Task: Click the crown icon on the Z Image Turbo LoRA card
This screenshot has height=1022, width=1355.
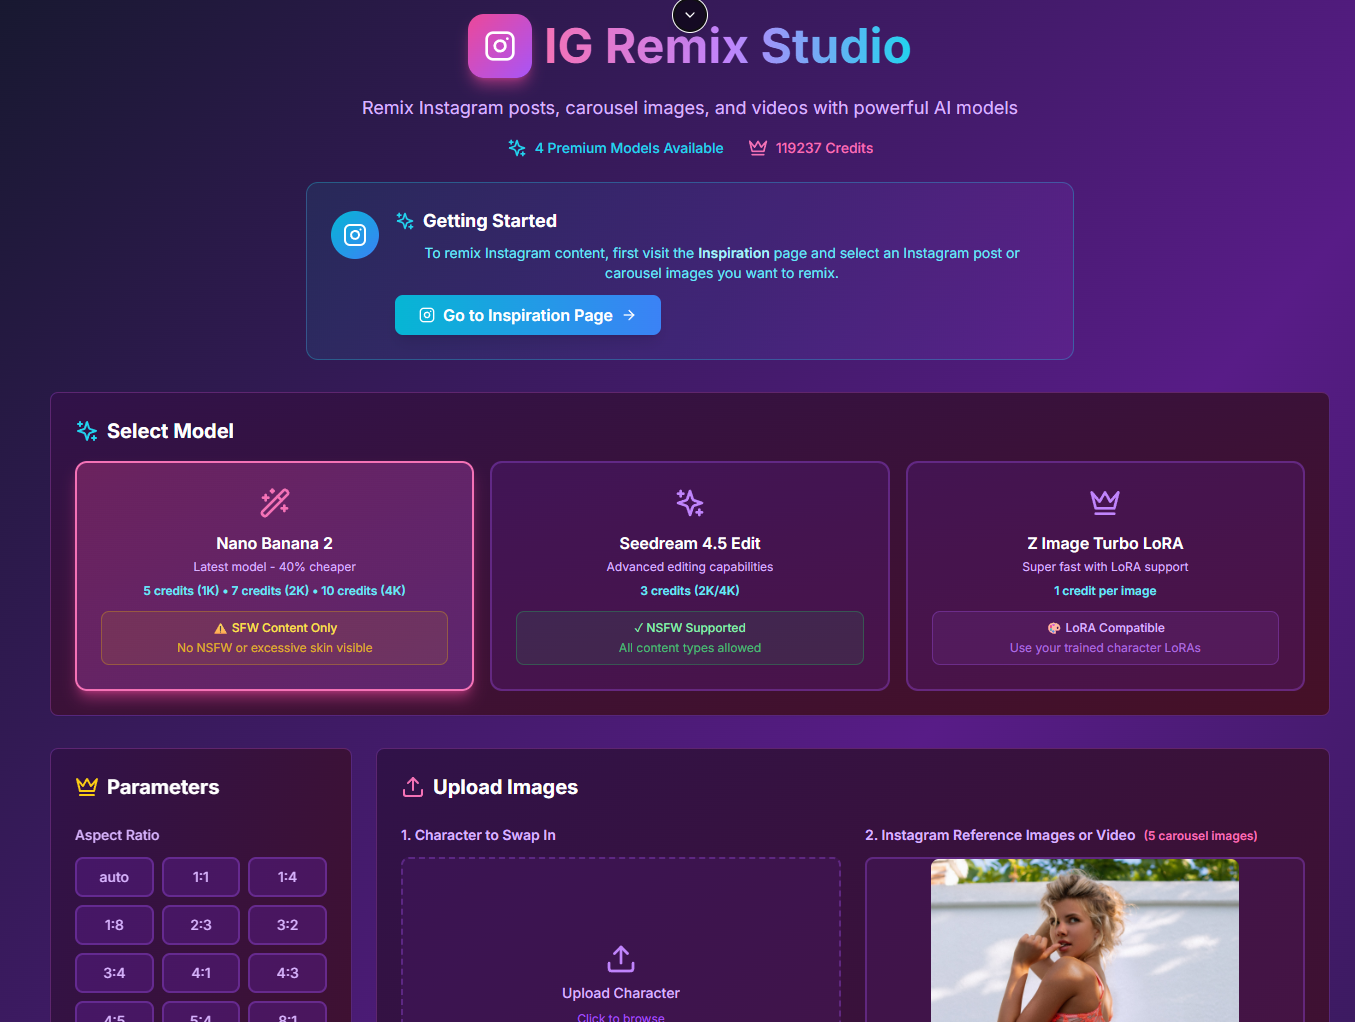Action: point(1104,503)
